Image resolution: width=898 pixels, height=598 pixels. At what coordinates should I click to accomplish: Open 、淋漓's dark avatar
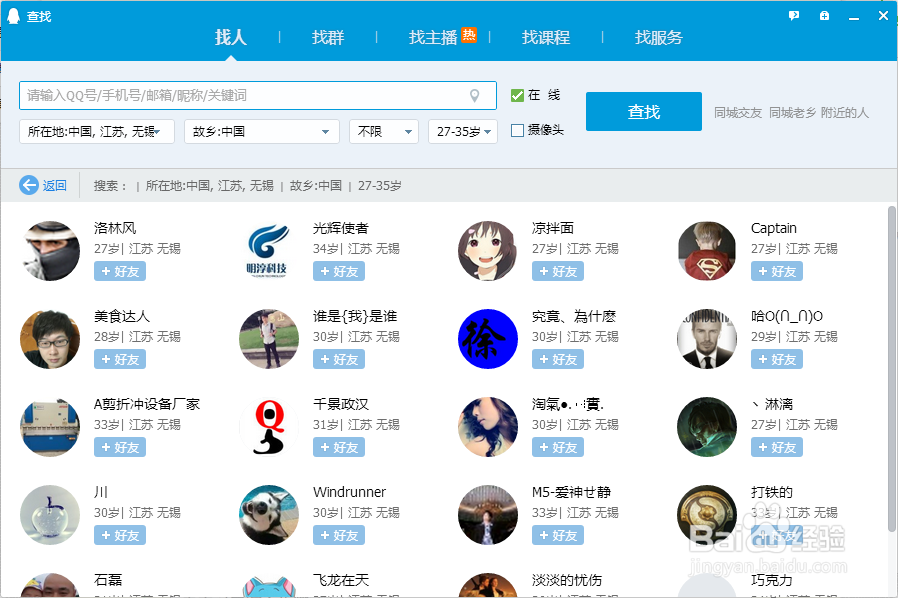point(707,427)
